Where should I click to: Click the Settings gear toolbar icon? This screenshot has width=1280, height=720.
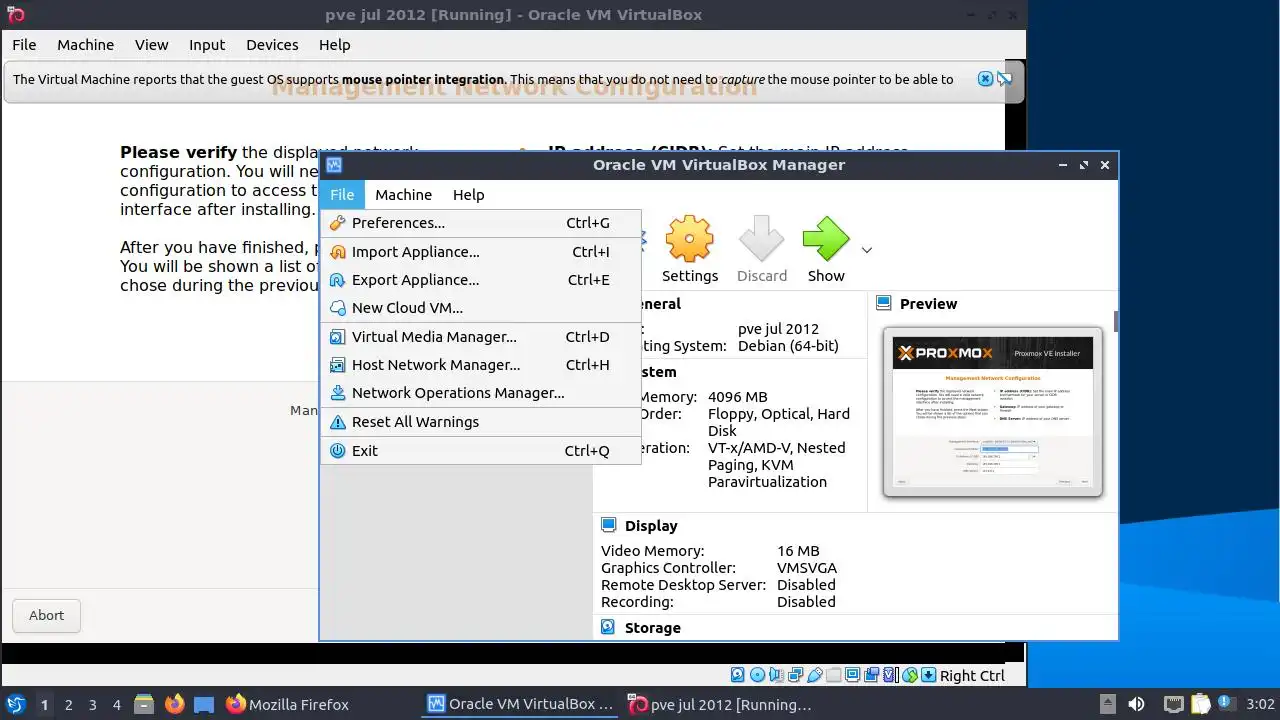click(x=690, y=240)
